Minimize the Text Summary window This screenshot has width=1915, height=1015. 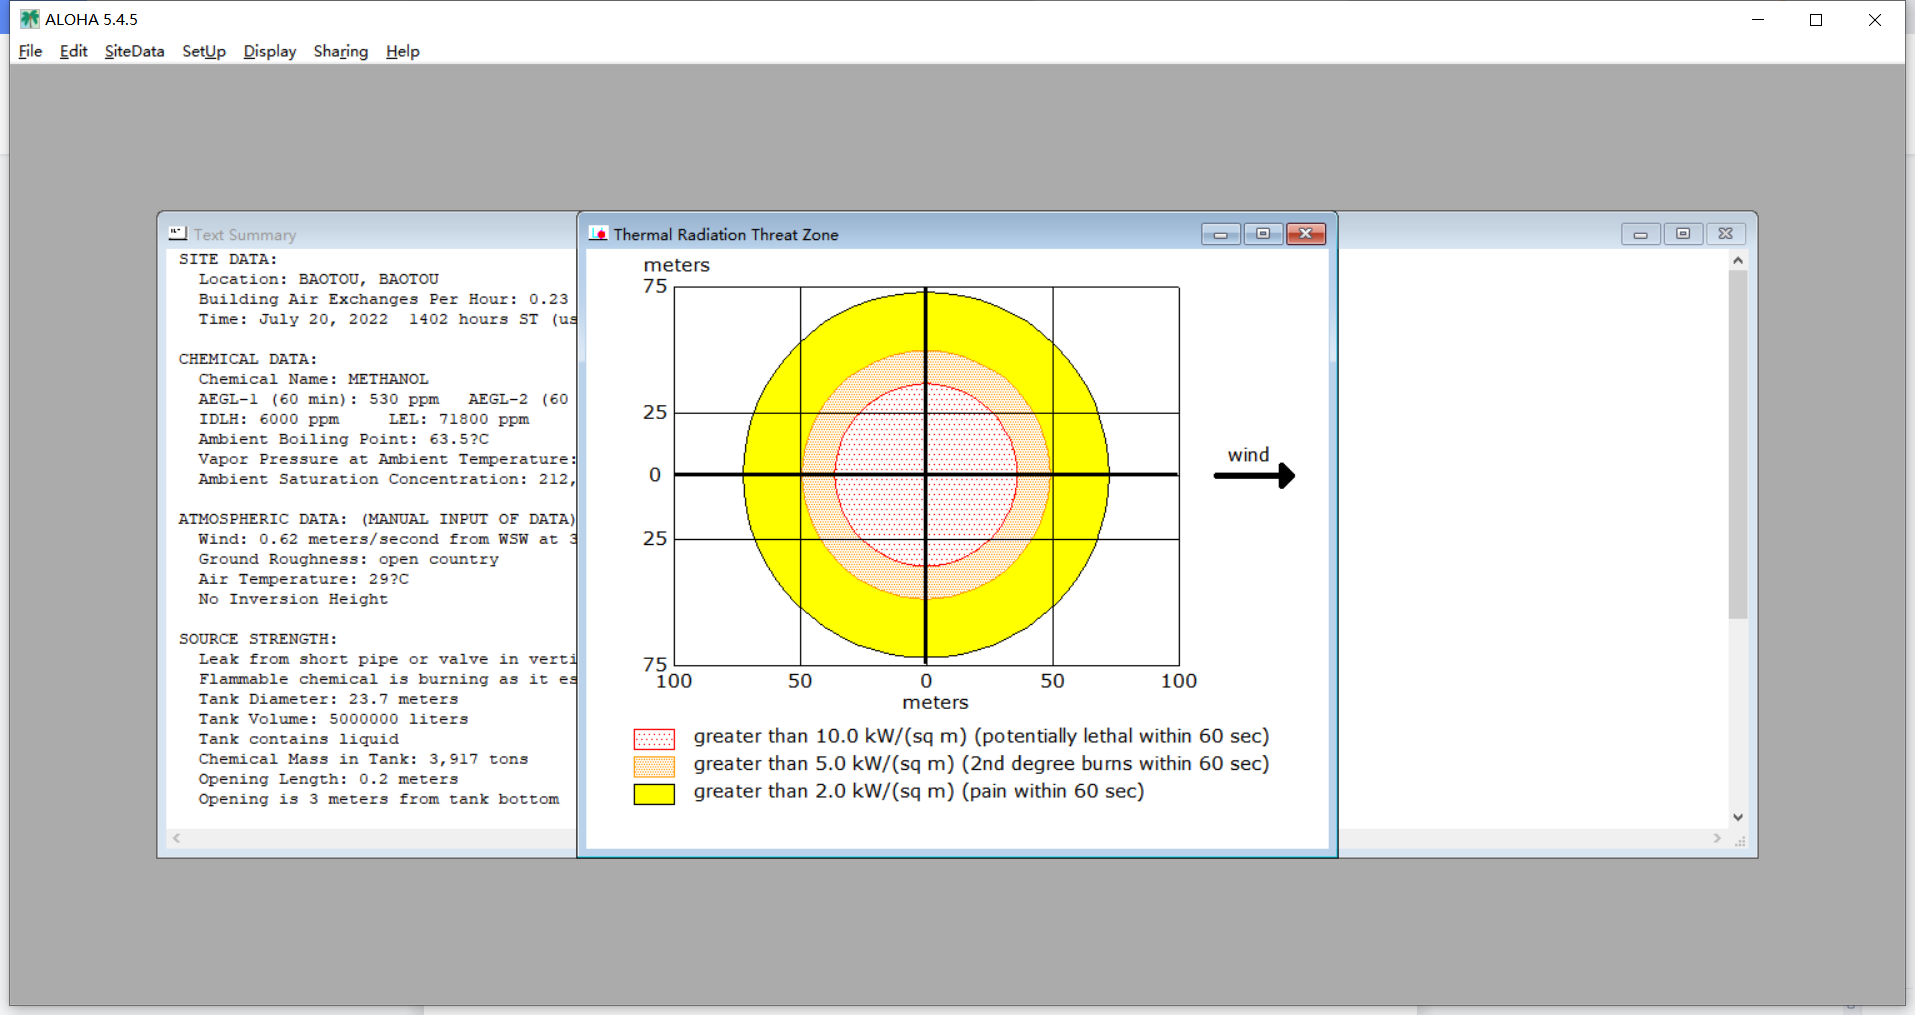[x=1640, y=234]
